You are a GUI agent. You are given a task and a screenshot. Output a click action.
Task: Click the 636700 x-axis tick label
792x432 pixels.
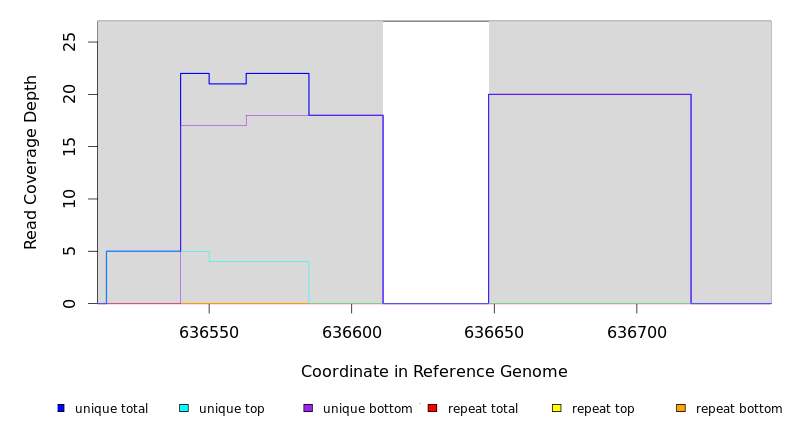point(637,331)
